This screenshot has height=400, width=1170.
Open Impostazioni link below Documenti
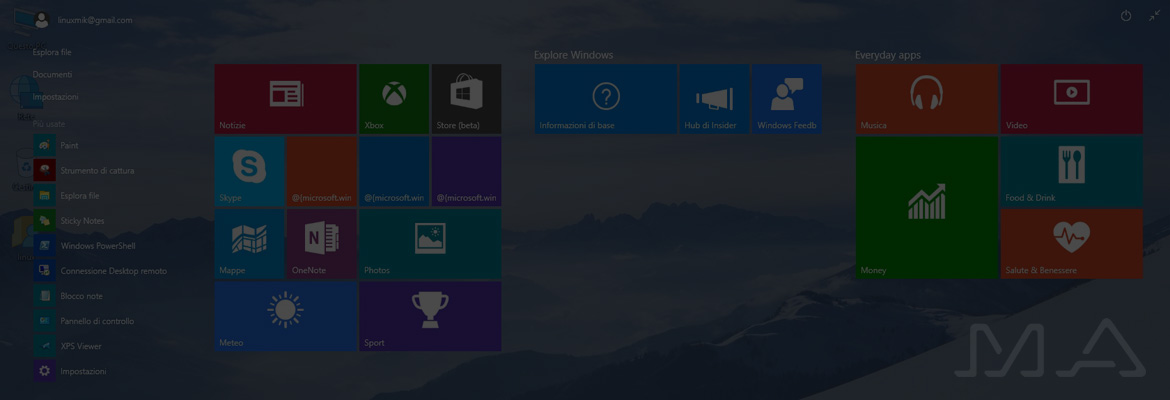point(55,97)
